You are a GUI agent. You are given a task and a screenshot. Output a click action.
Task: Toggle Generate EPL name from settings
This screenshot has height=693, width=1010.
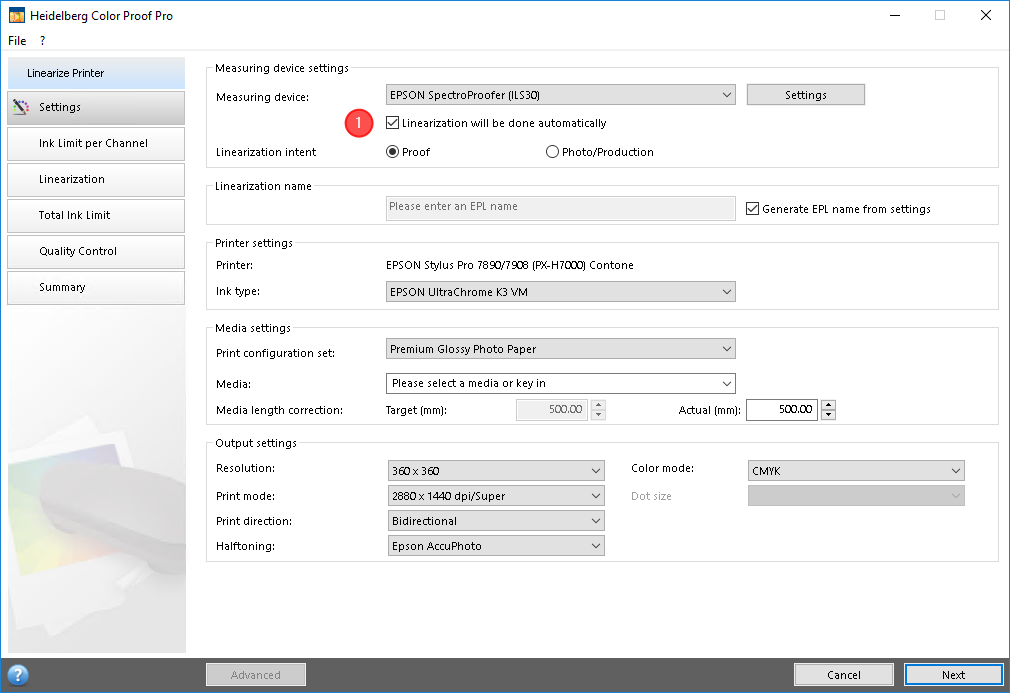752,209
